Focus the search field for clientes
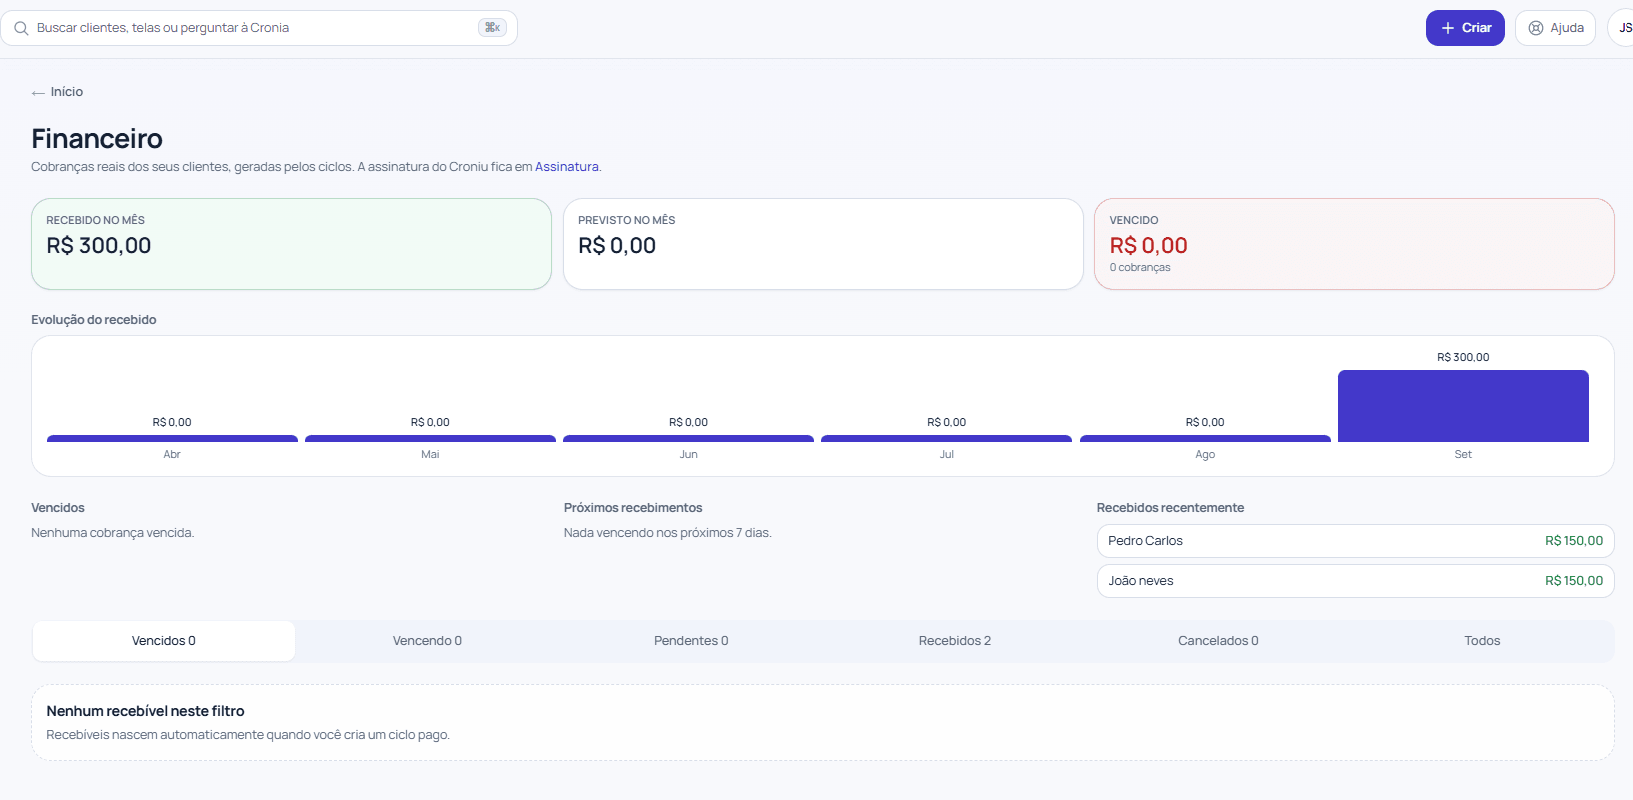1633x800 pixels. point(258,28)
